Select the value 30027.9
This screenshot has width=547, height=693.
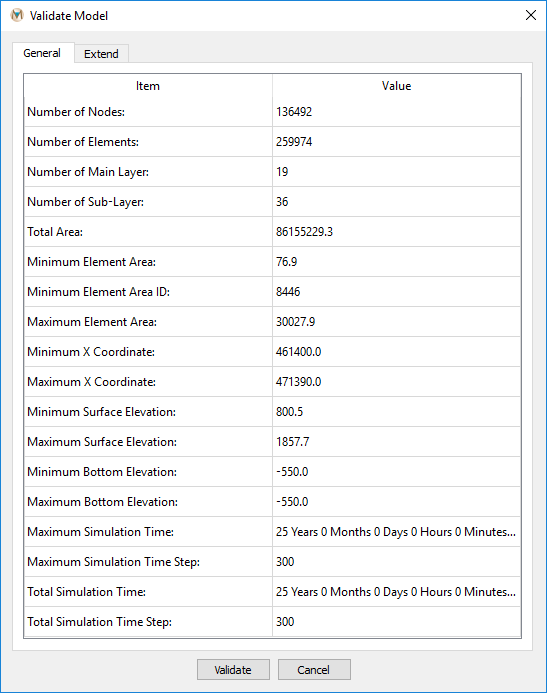(x=296, y=322)
